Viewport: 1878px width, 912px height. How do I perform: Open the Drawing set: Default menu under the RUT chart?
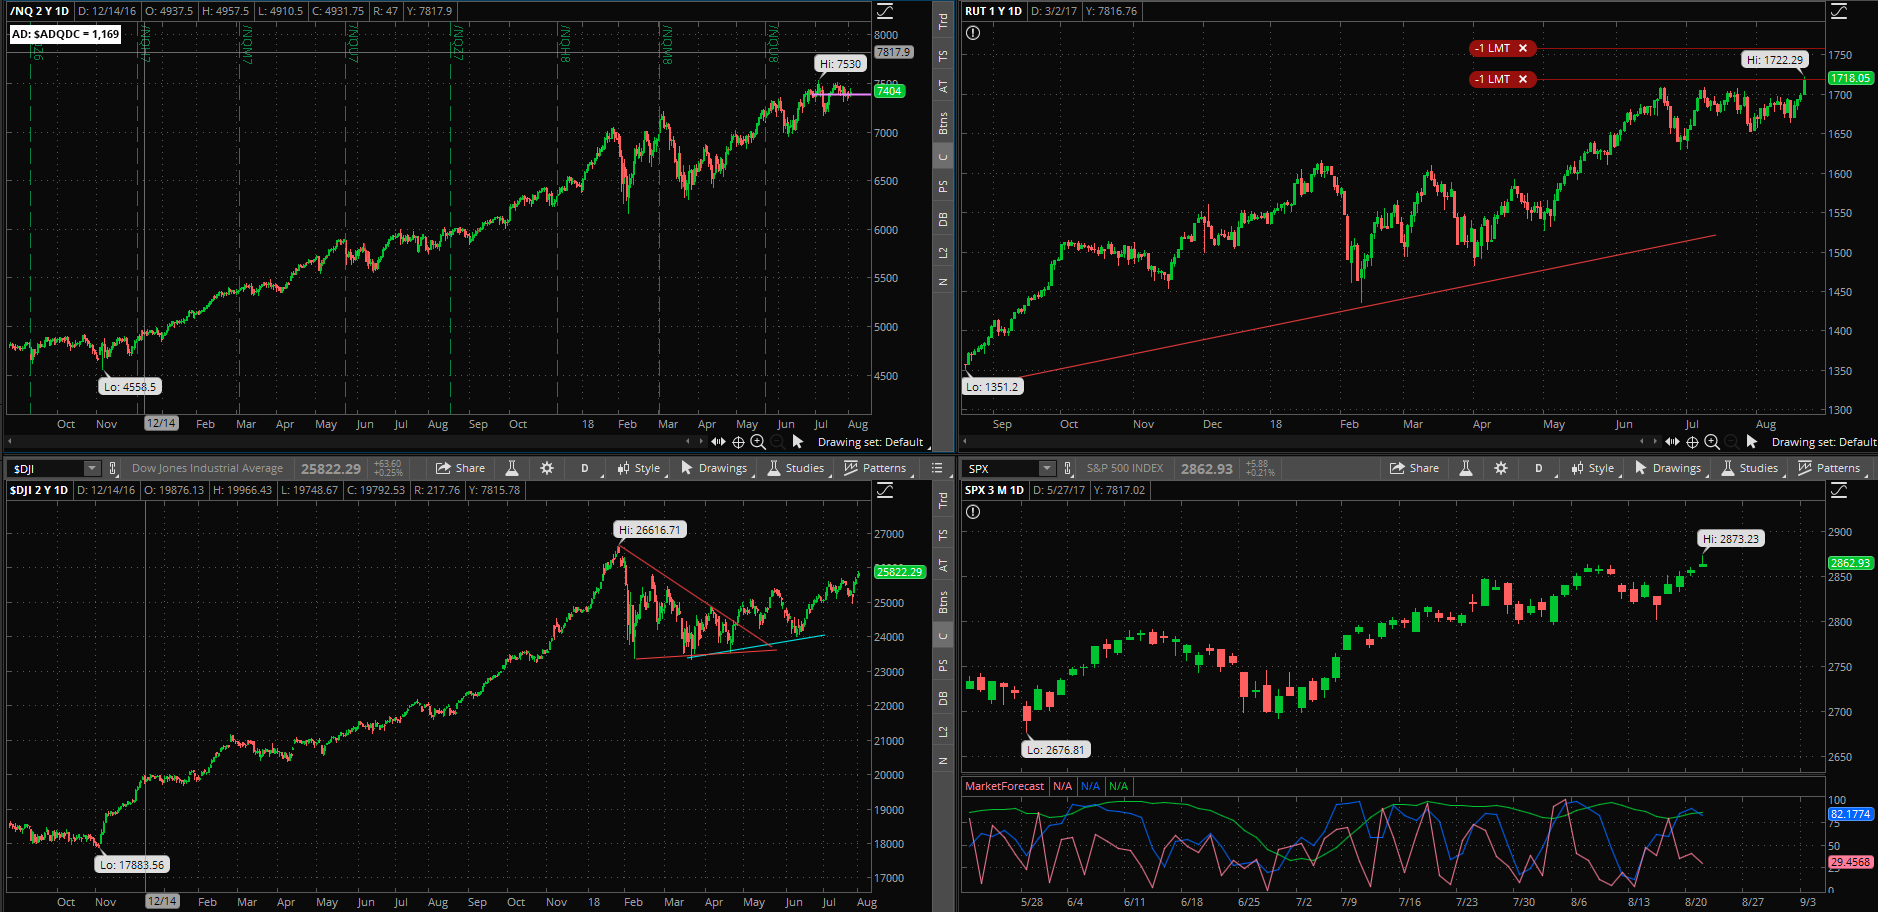pos(1823,442)
